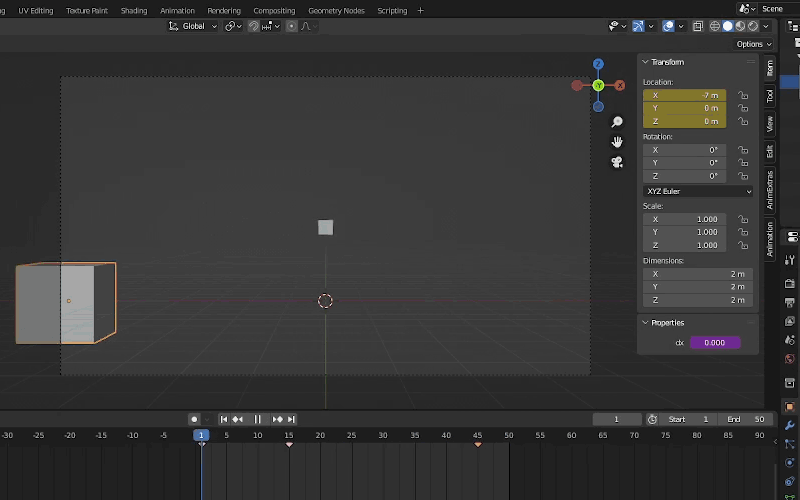Switch to the Animation workspace
The image size is (800, 500).
tap(177, 10)
